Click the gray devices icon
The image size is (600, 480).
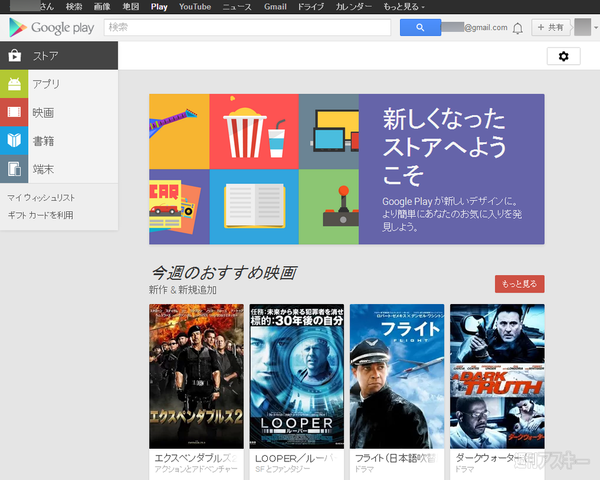tap(14, 169)
